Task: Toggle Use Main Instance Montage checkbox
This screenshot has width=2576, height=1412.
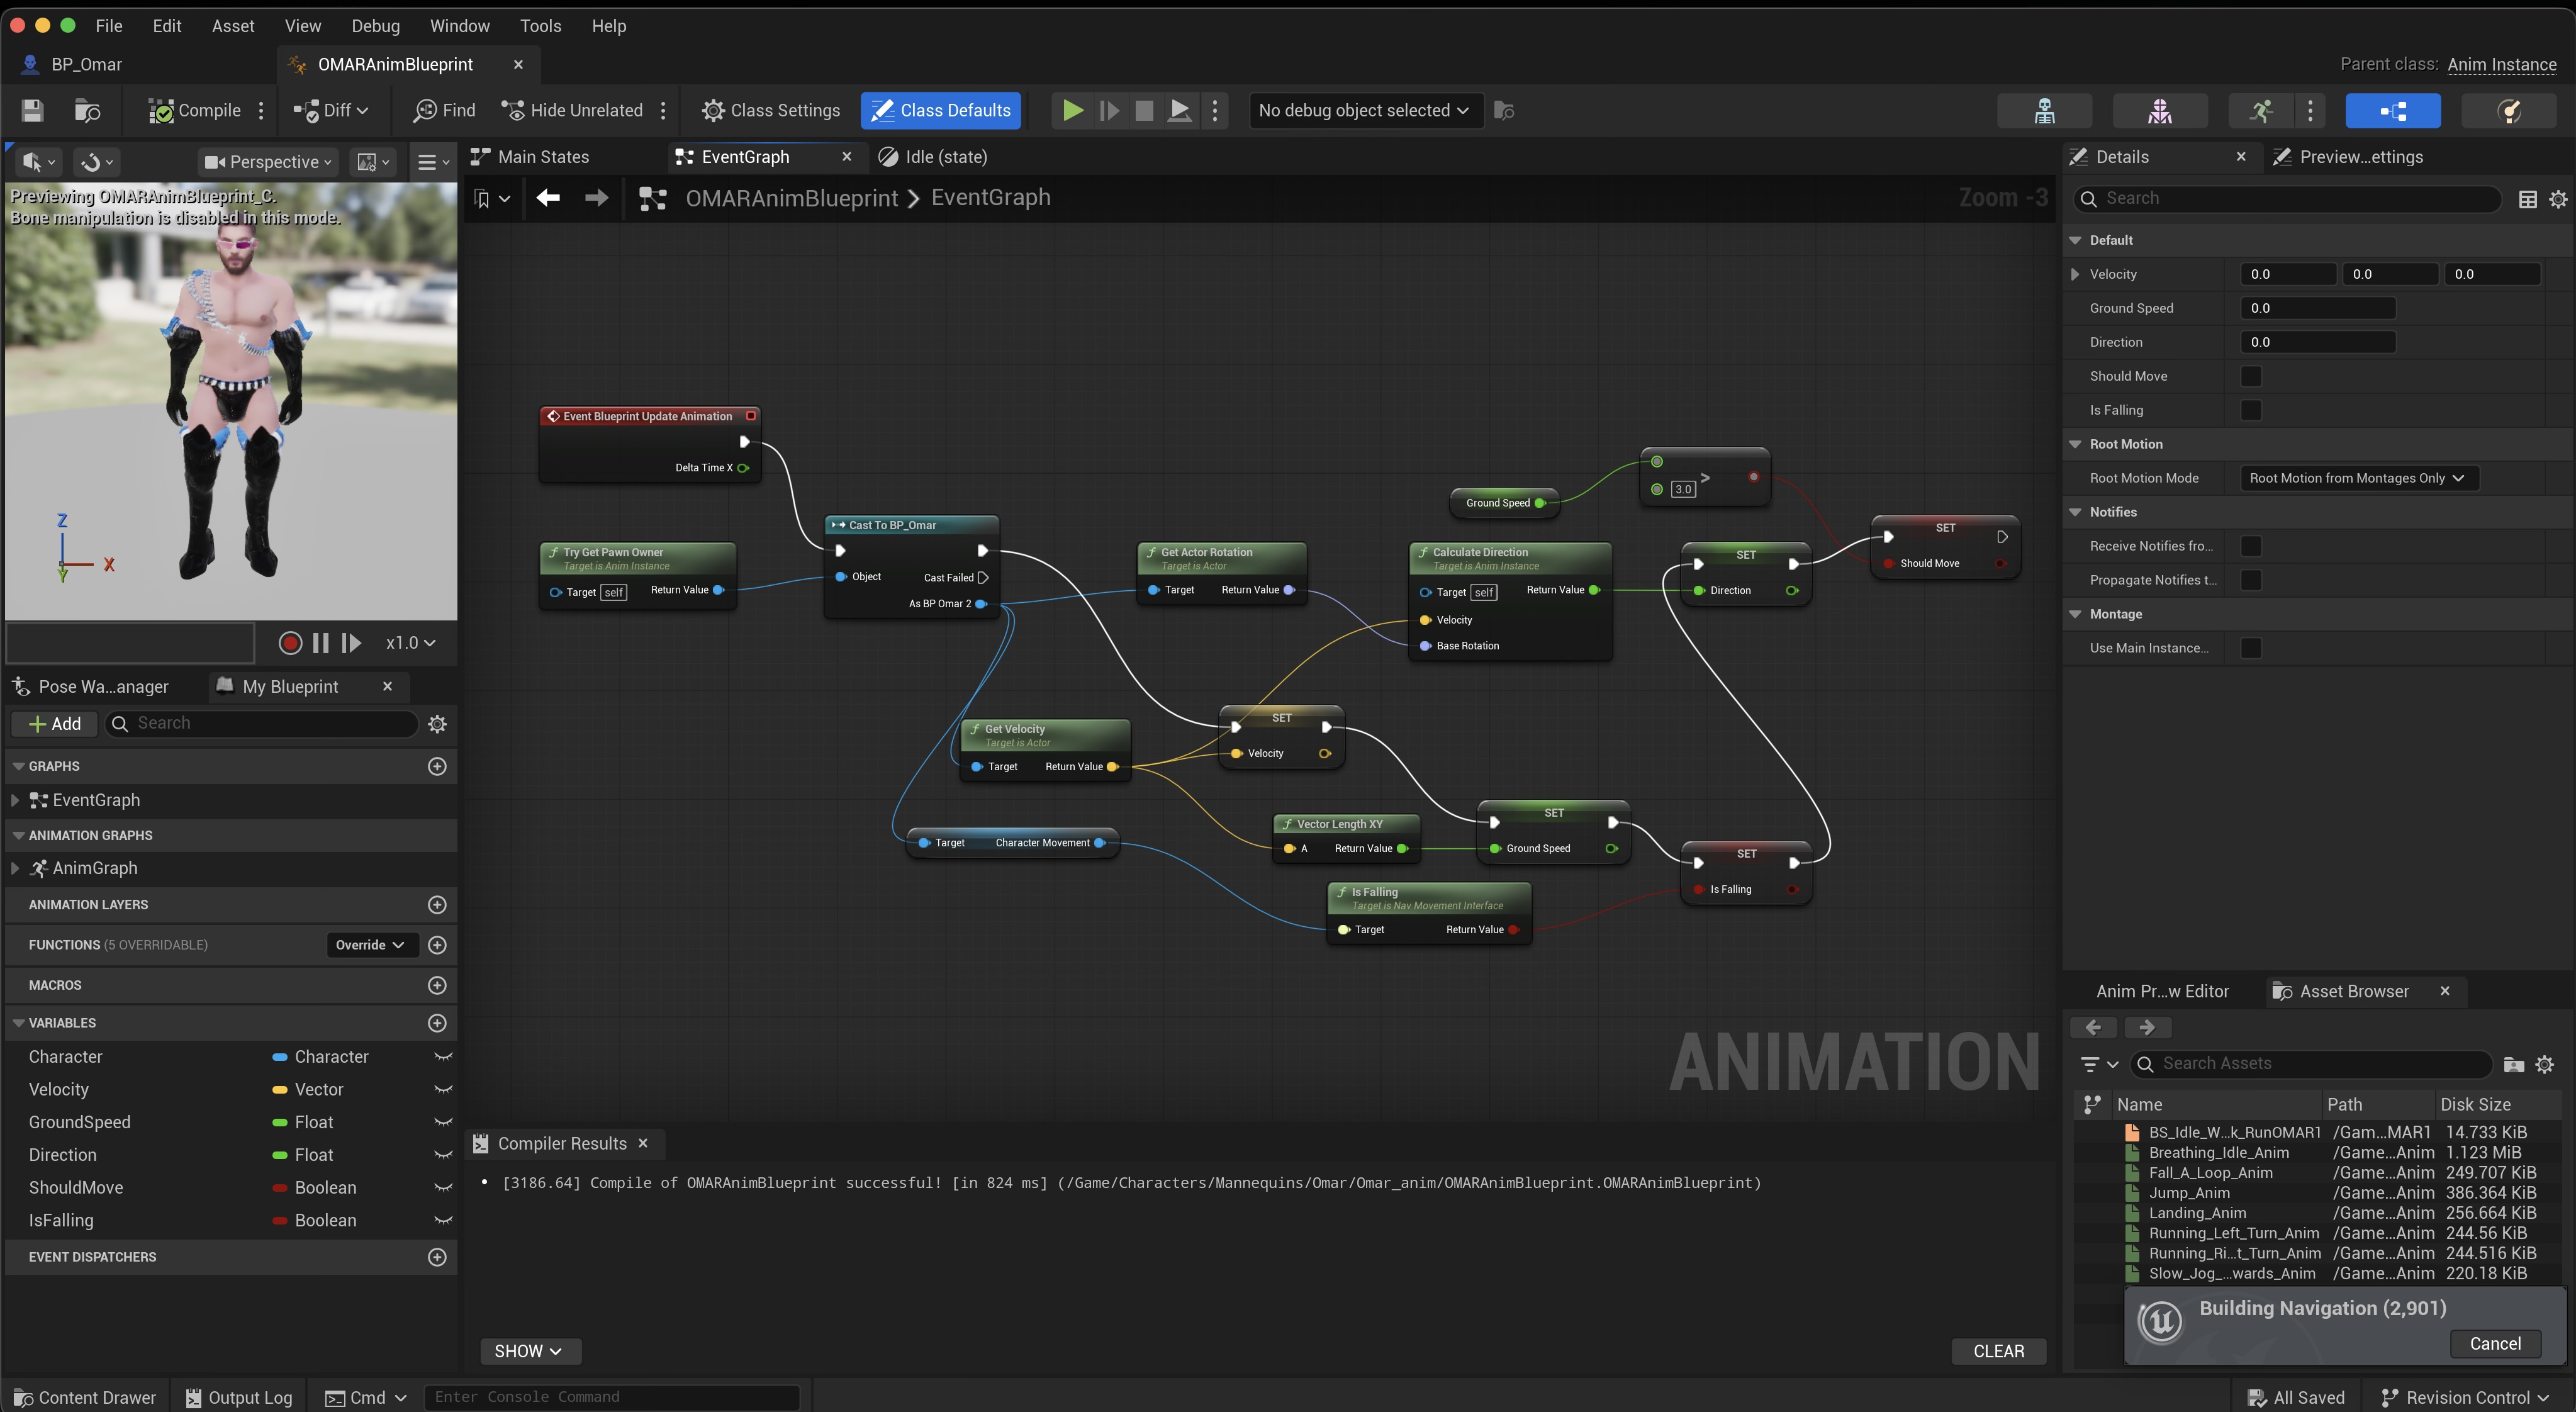Action: click(2251, 648)
